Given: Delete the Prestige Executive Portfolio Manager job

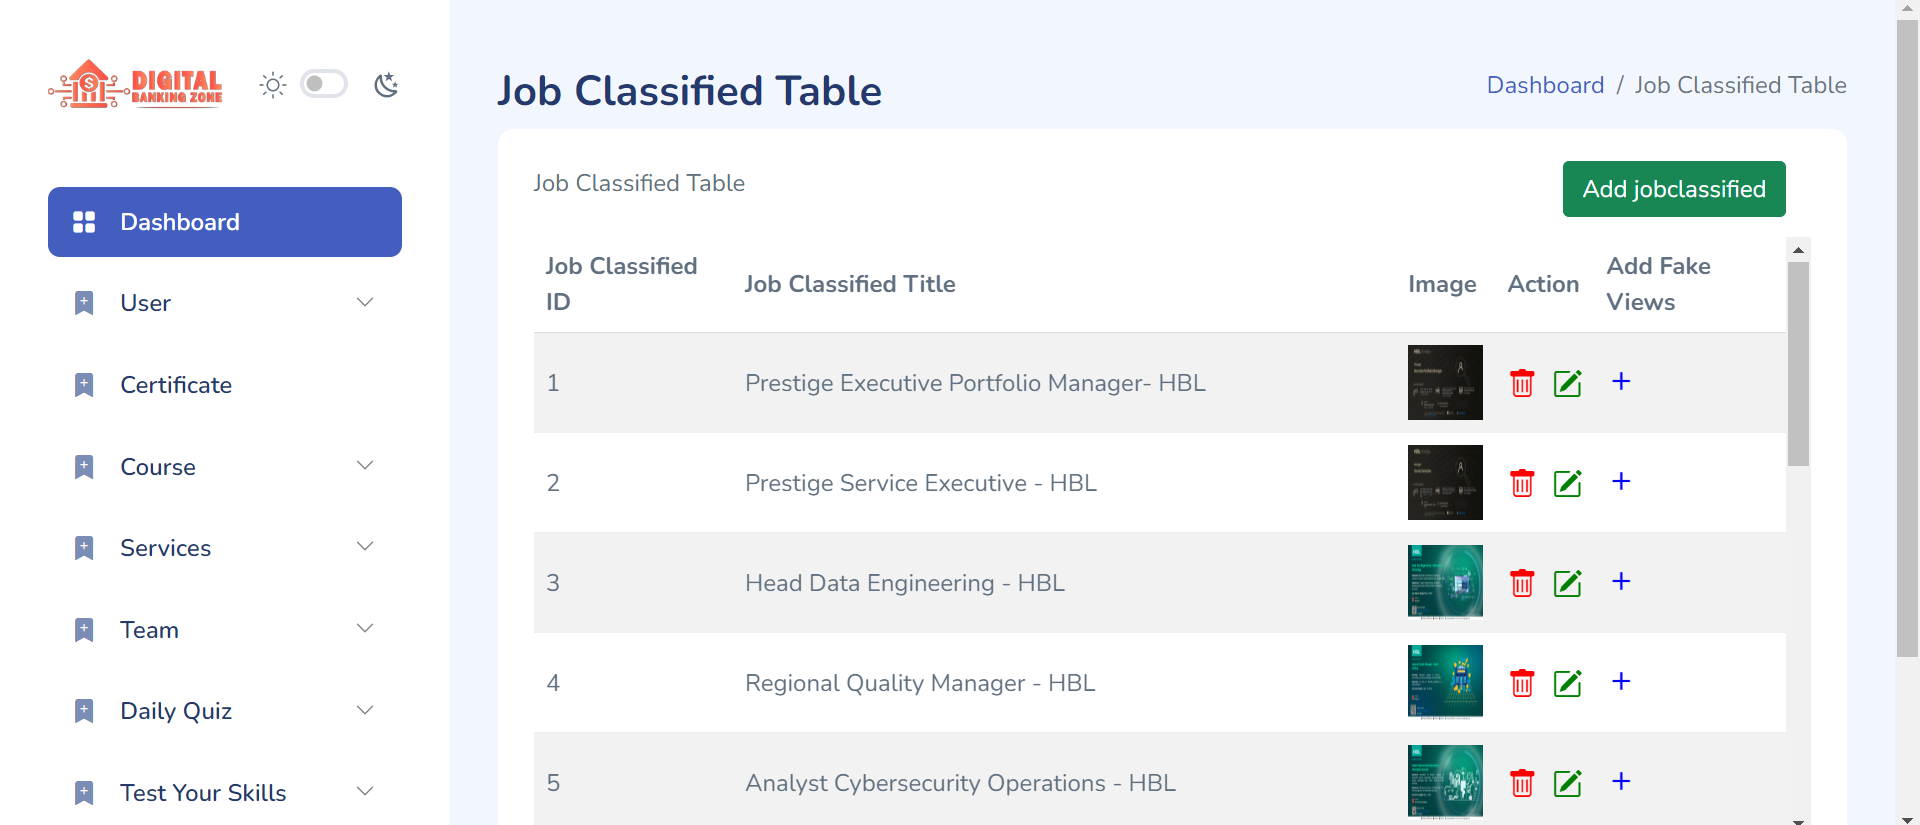Looking at the screenshot, I should click(x=1522, y=383).
